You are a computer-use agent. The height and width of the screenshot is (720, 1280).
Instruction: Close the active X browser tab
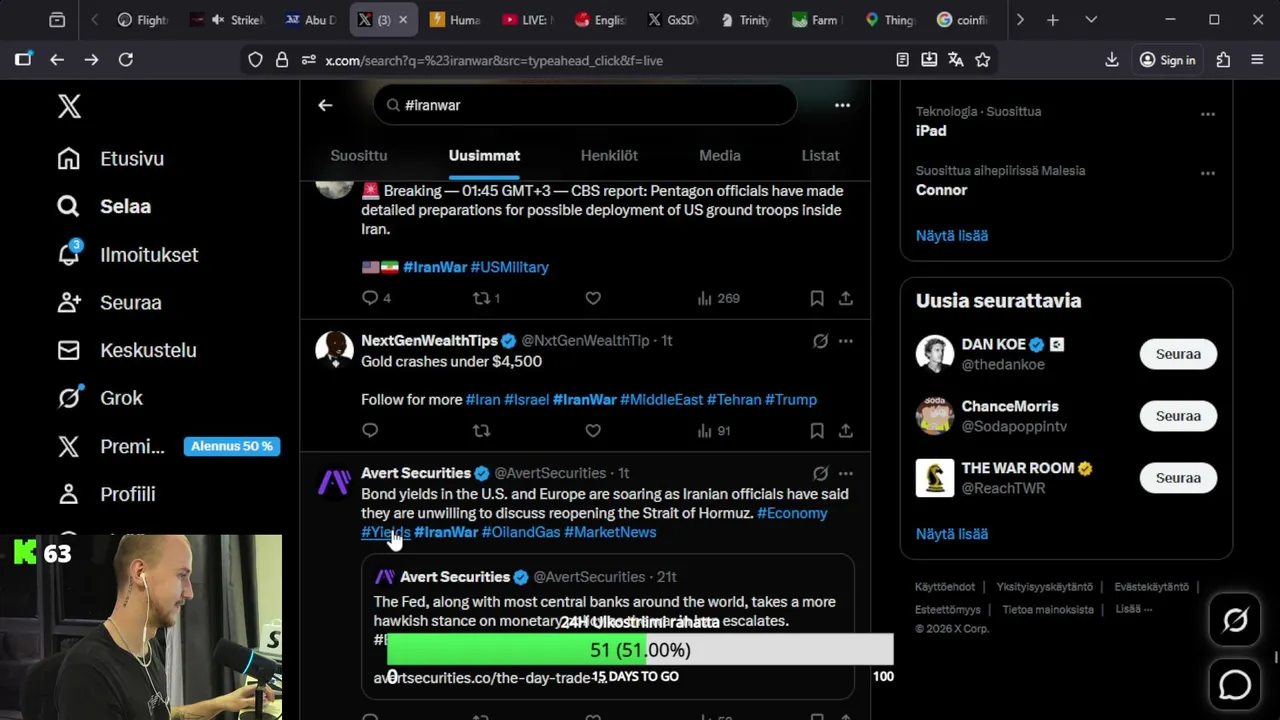pos(403,20)
